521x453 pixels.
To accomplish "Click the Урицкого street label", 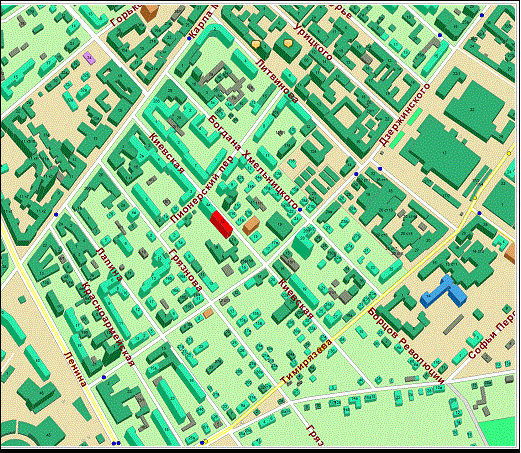I will pos(313,42).
